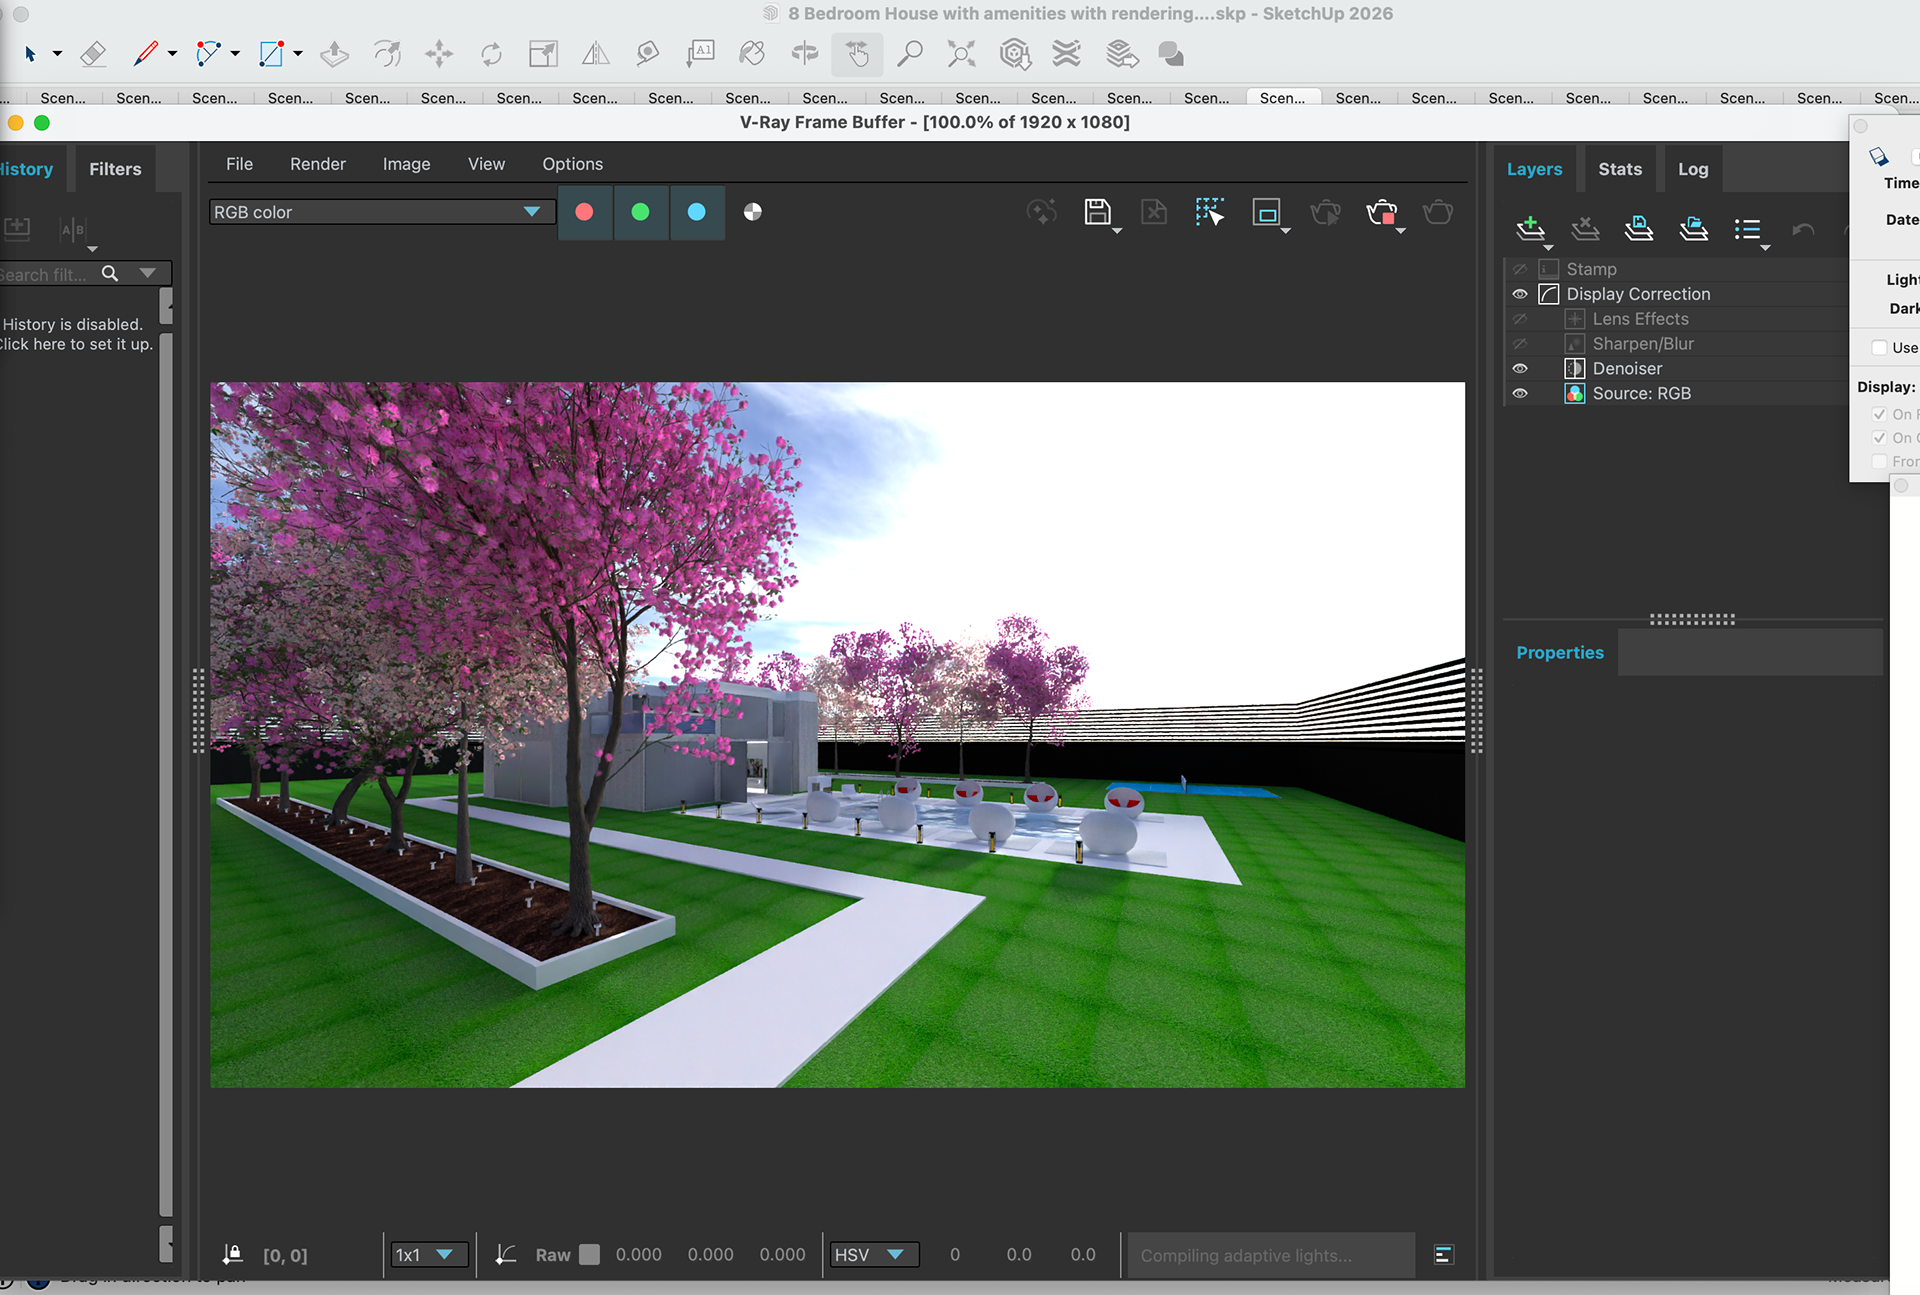Click History is disabled setup message
Viewport: 1920px width, 1295px height.
point(75,334)
